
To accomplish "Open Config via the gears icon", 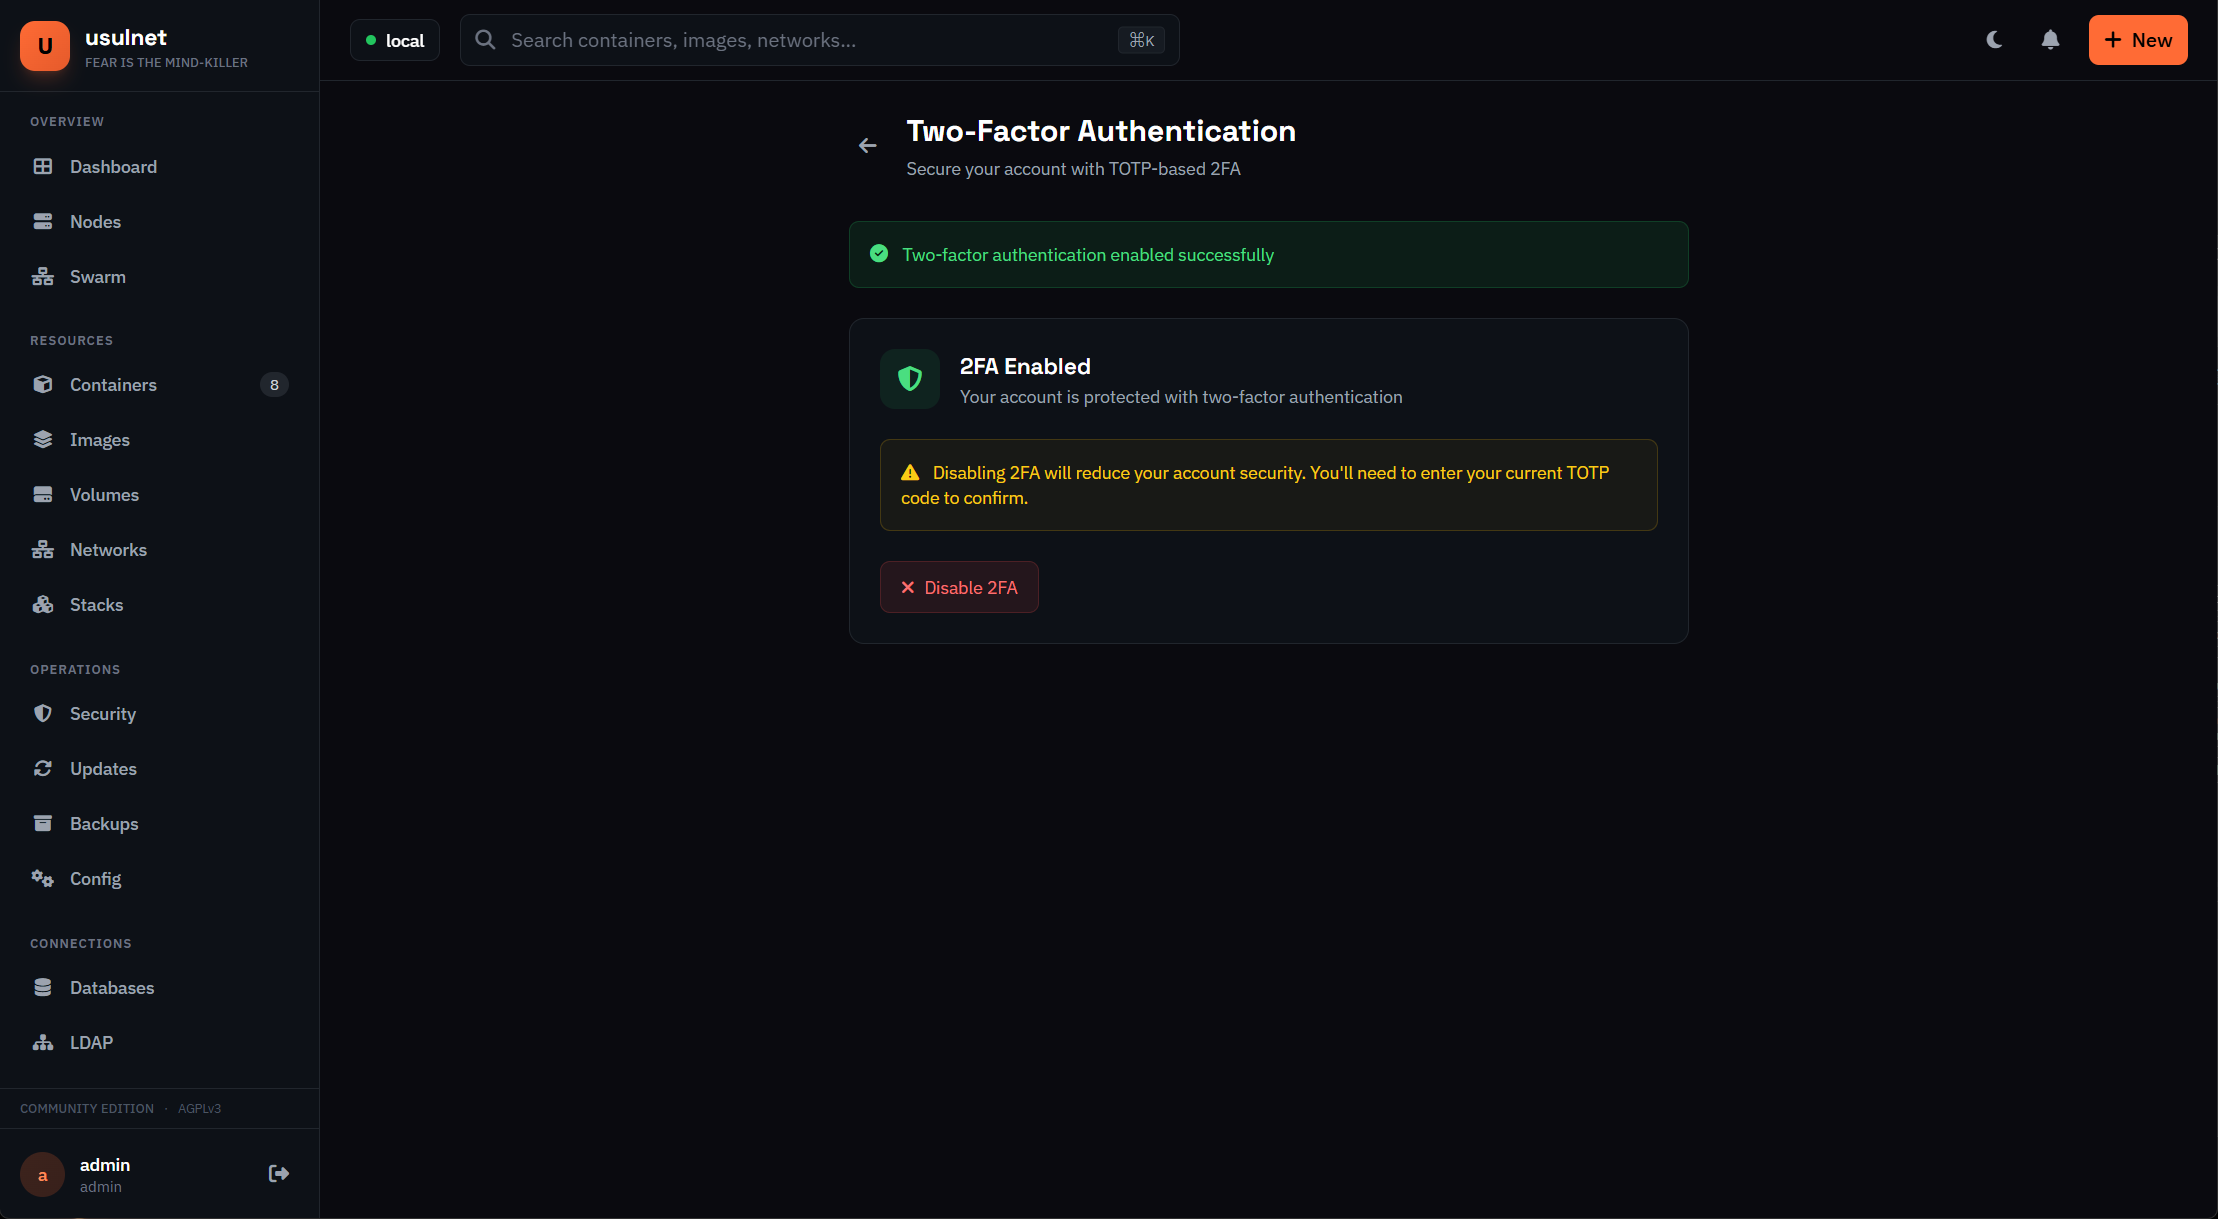I will tap(43, 878).
